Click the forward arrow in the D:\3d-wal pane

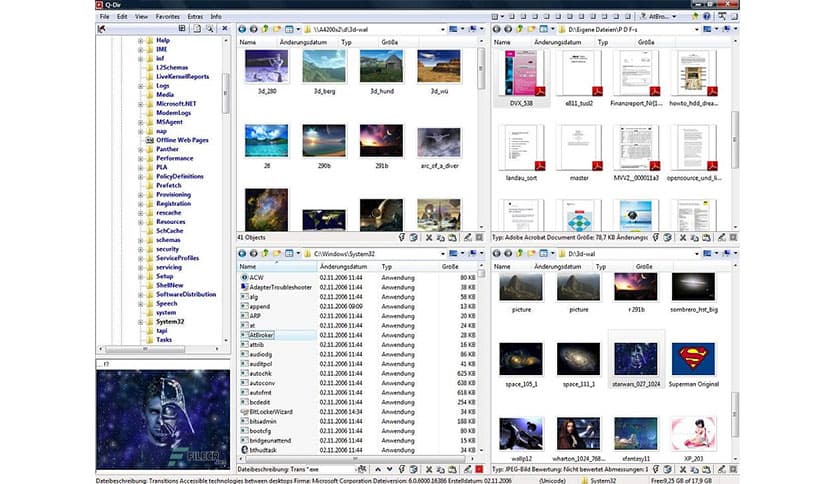[509, 255]
